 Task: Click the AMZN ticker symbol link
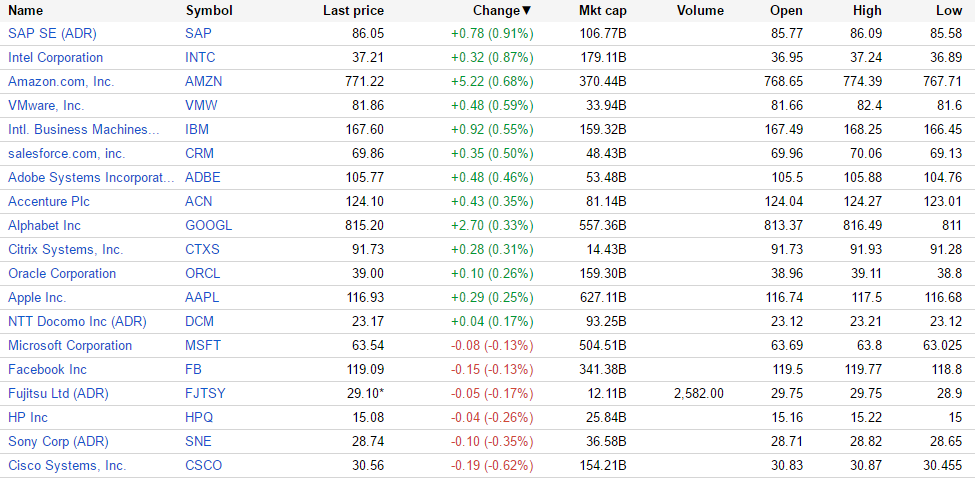point(203,81)
